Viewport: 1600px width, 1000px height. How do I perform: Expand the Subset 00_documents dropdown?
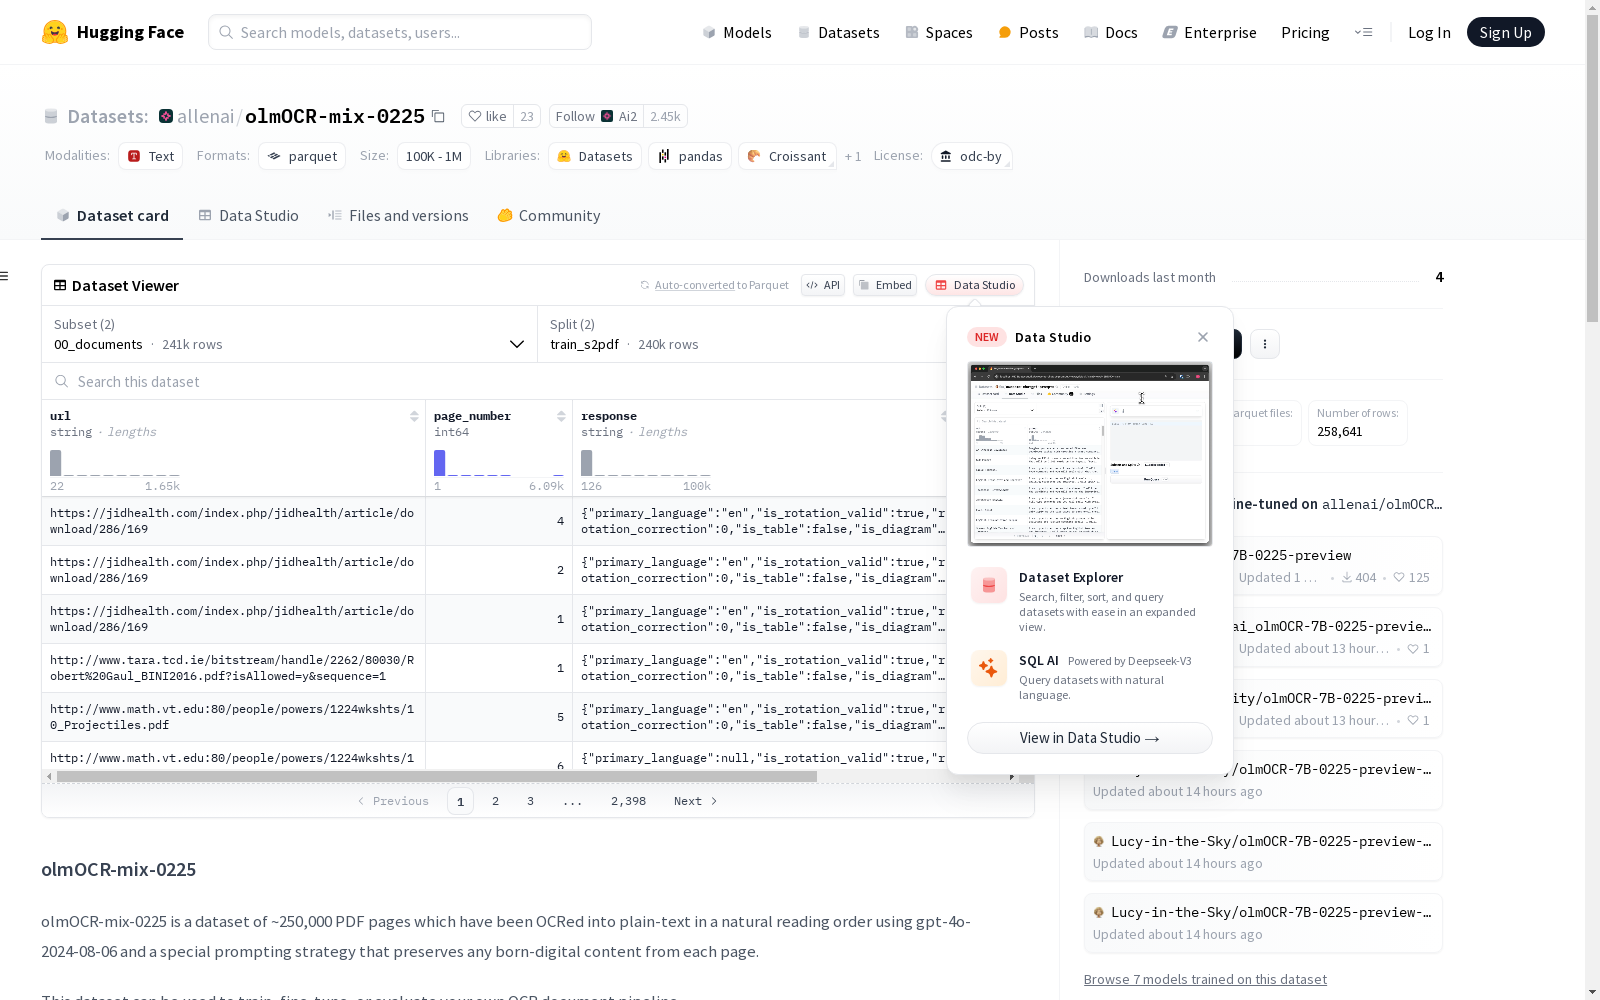pos(290,334)
